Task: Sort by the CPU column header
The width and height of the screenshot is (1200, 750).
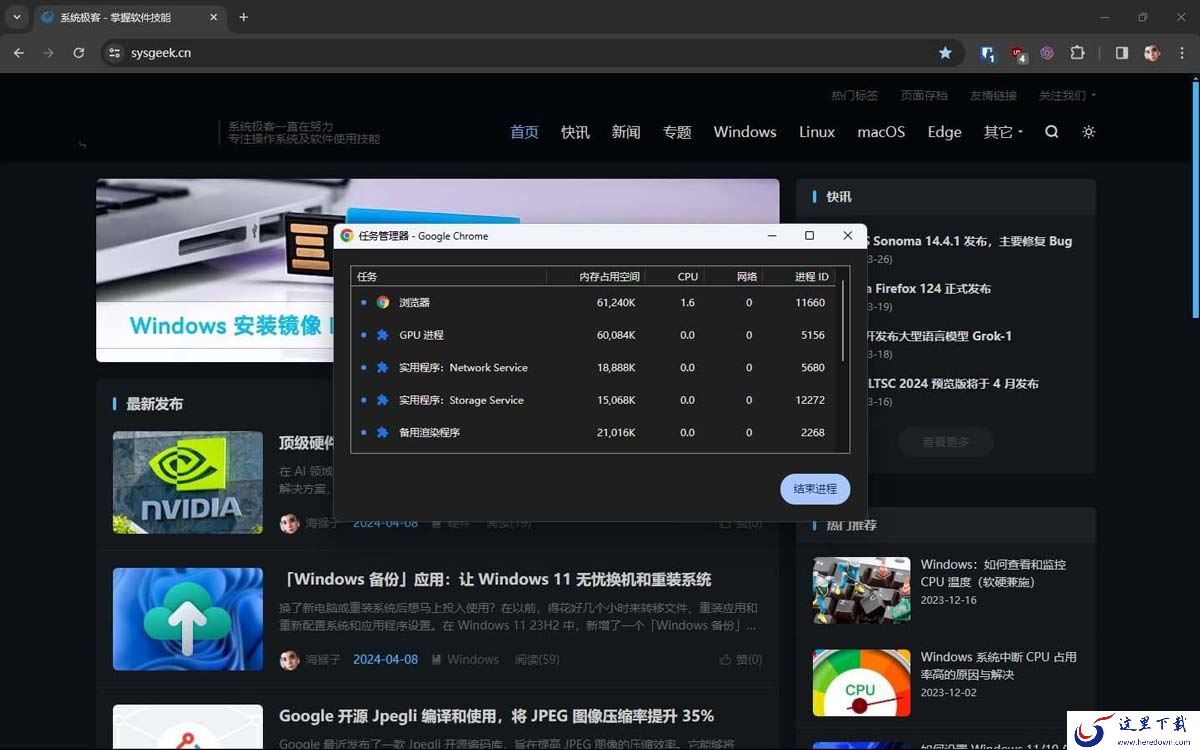Action: (x=674, y=276)
